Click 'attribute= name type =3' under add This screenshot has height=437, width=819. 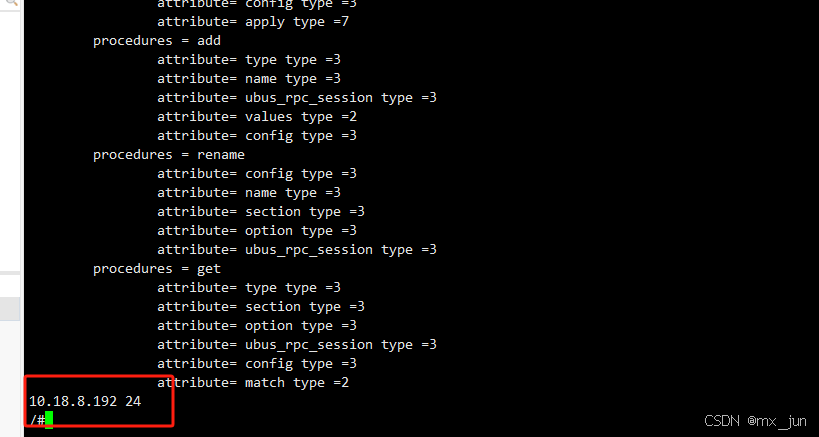pyautogui.click(x=249, y=79)
